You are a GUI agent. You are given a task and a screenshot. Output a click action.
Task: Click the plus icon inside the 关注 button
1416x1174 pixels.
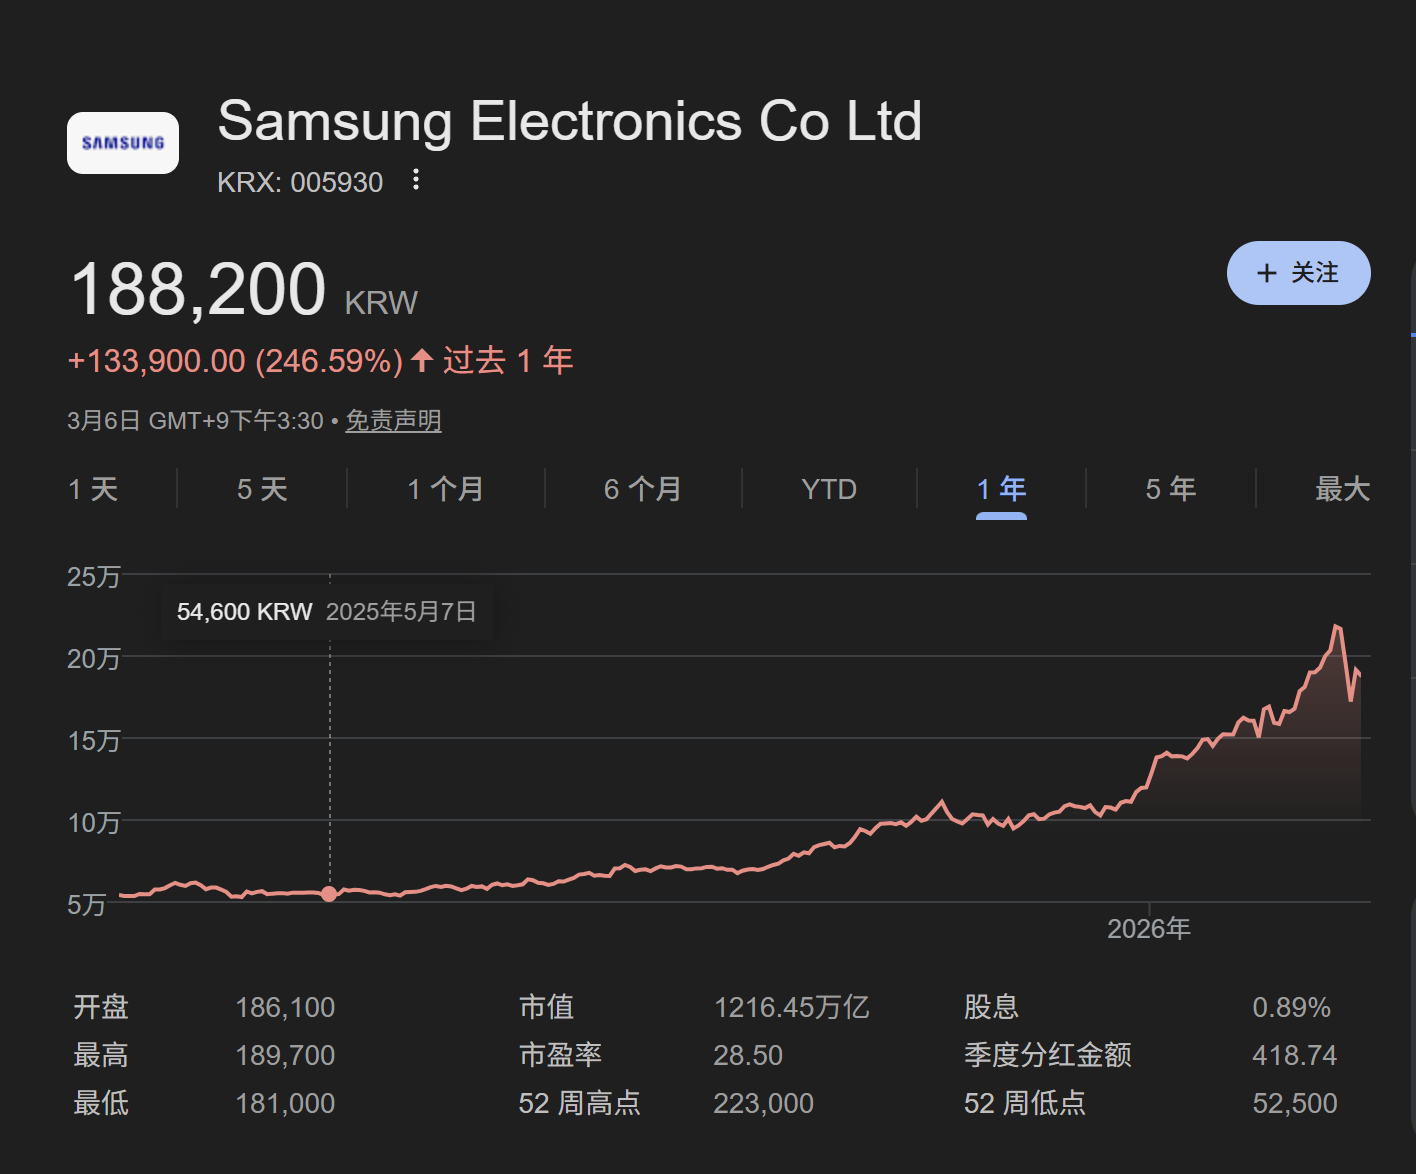(x=1266, y=272)
